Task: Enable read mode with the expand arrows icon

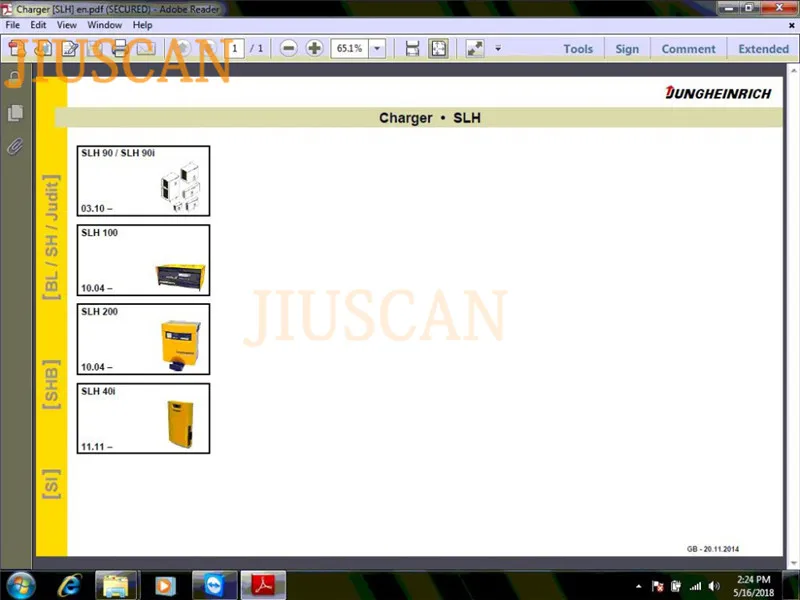Action: tap(474, 48)
